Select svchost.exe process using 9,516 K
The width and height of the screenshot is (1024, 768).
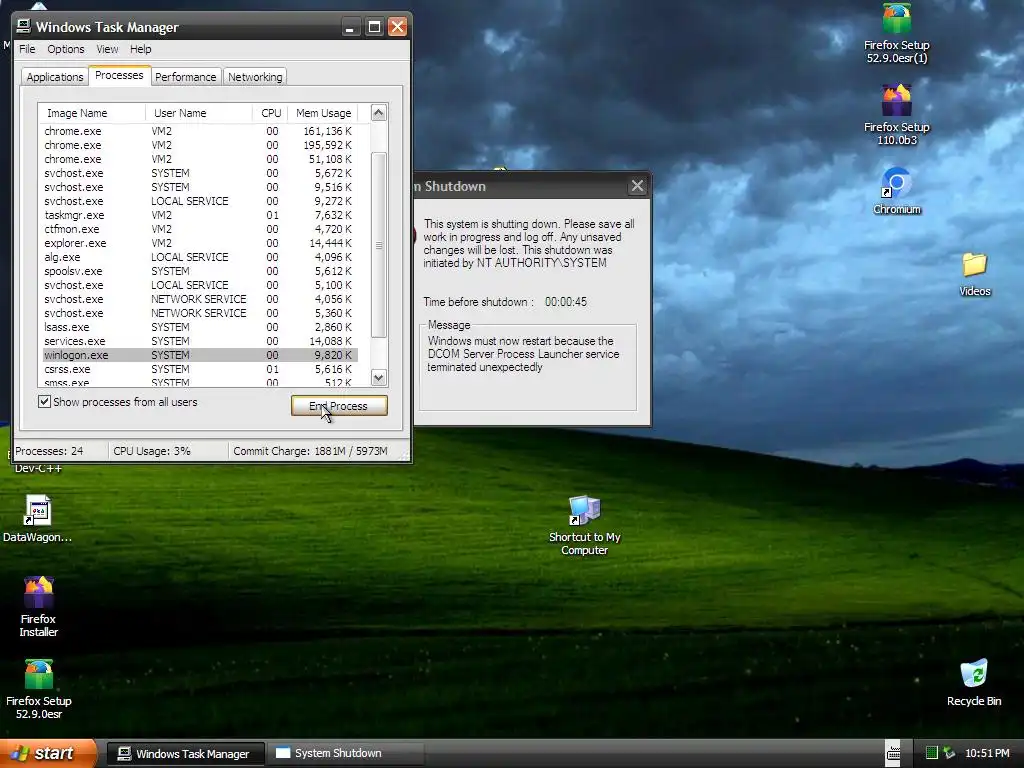pos(199,187)
